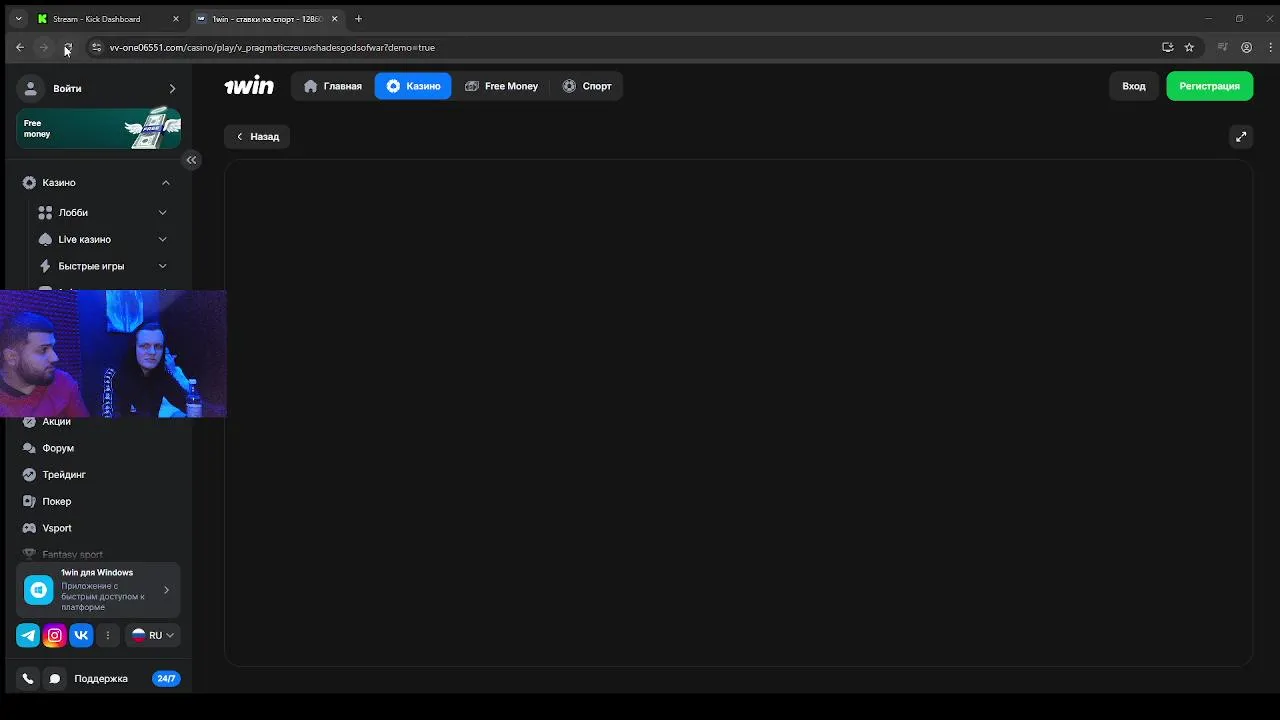Open the VK social link
This screenshot has width=1280, height=720.
[x=81, y=635]
